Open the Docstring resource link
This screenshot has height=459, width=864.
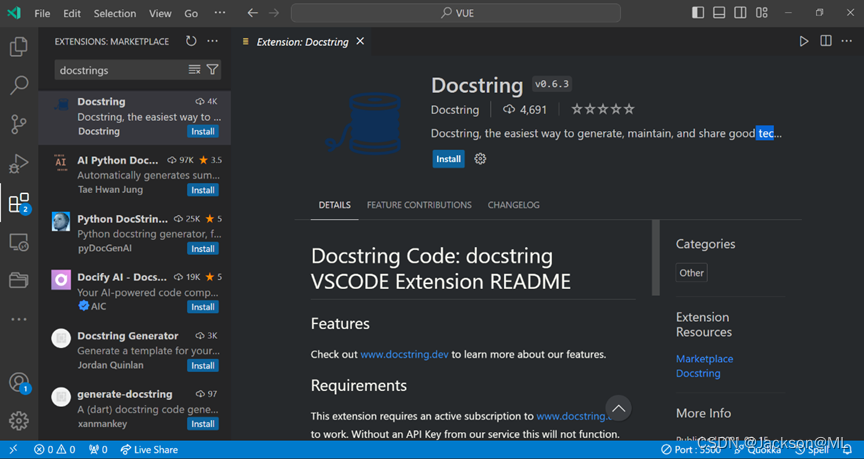(x=698, y=374)
